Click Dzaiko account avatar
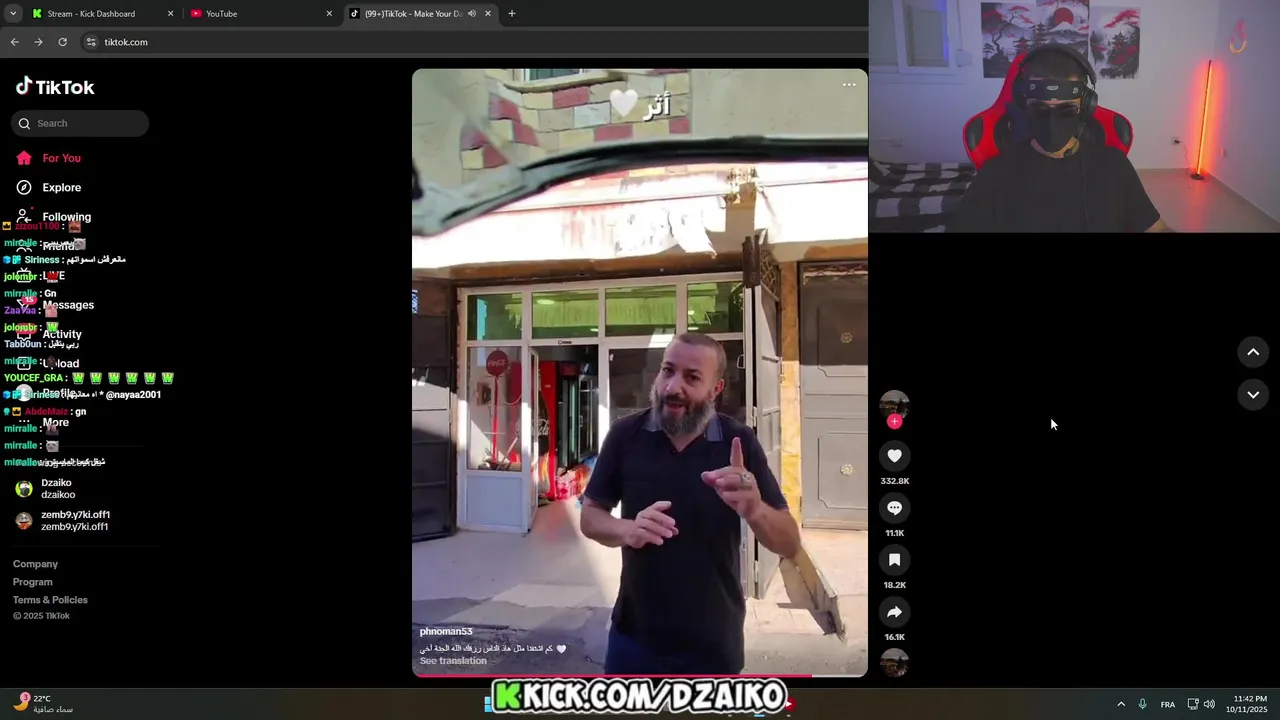 tap(24, 489)
